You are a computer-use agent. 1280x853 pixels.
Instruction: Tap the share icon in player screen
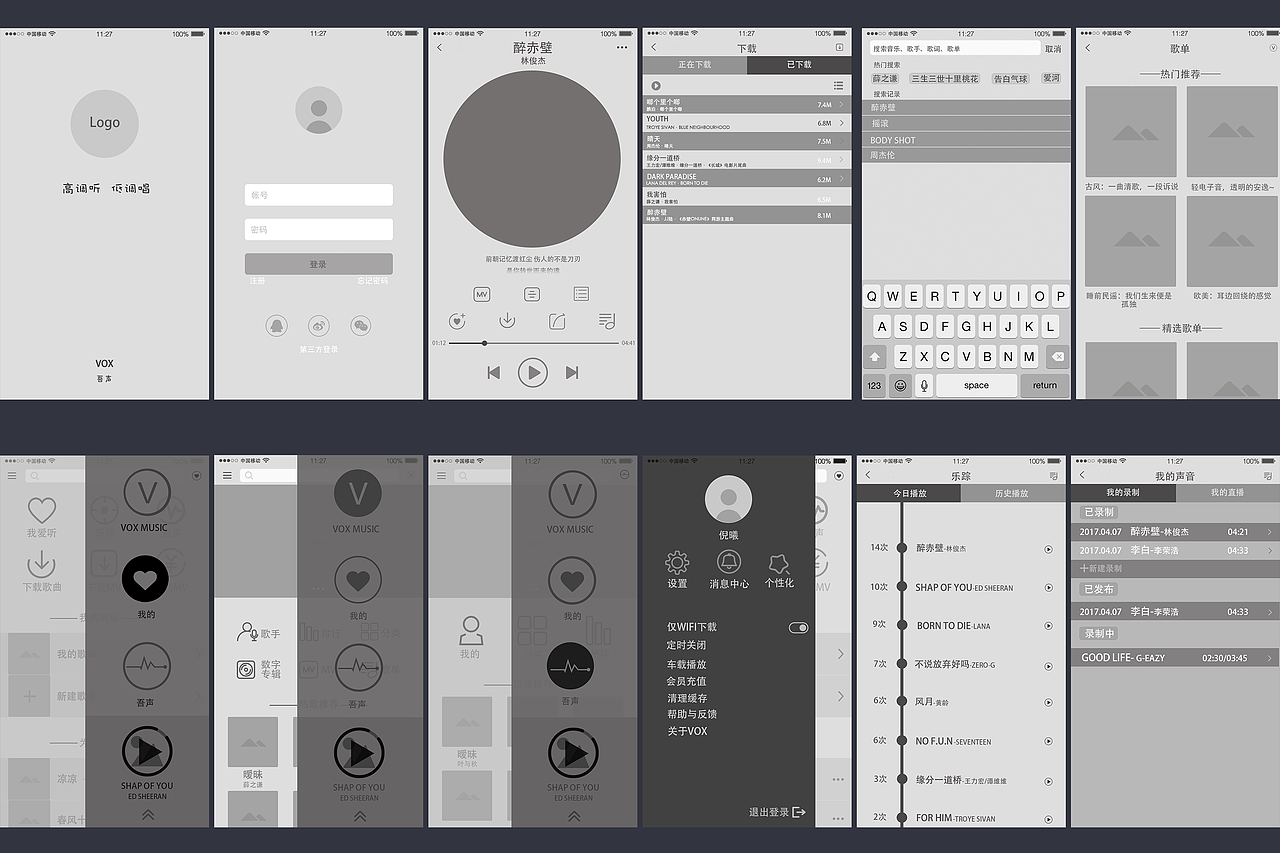point(557,321)
